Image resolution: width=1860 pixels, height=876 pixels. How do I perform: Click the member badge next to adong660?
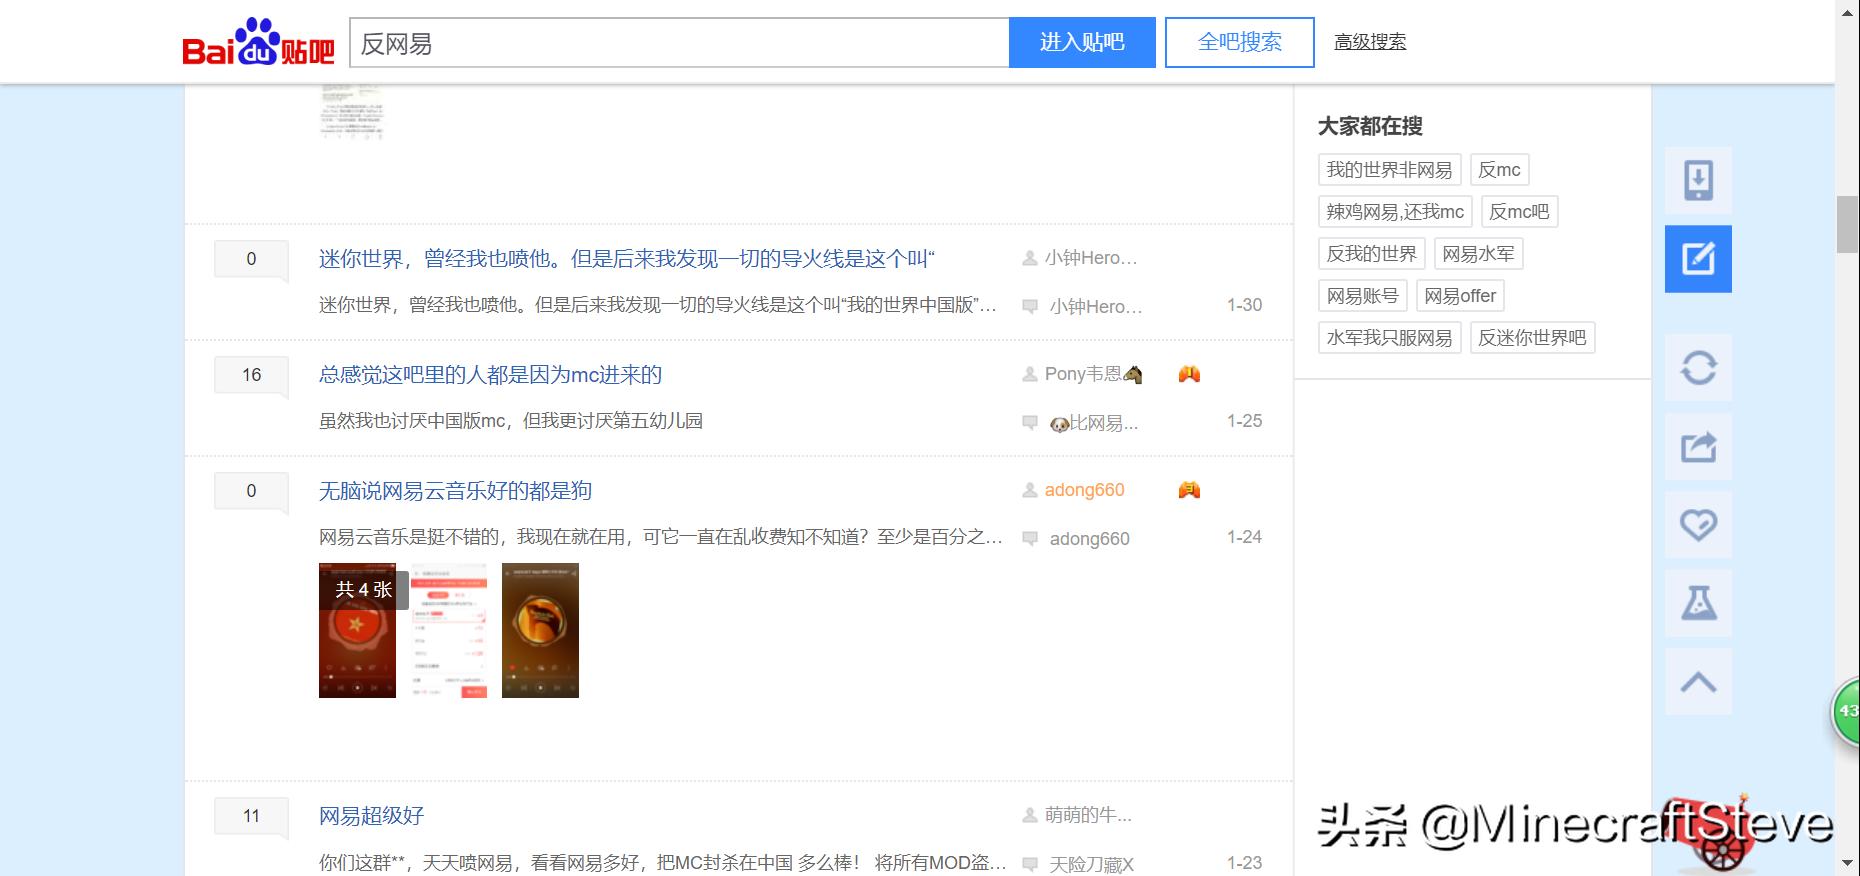(x=1189, y=490)
